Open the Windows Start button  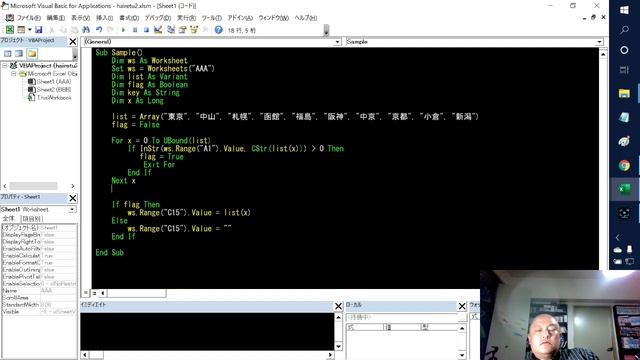tap(624, 10)
